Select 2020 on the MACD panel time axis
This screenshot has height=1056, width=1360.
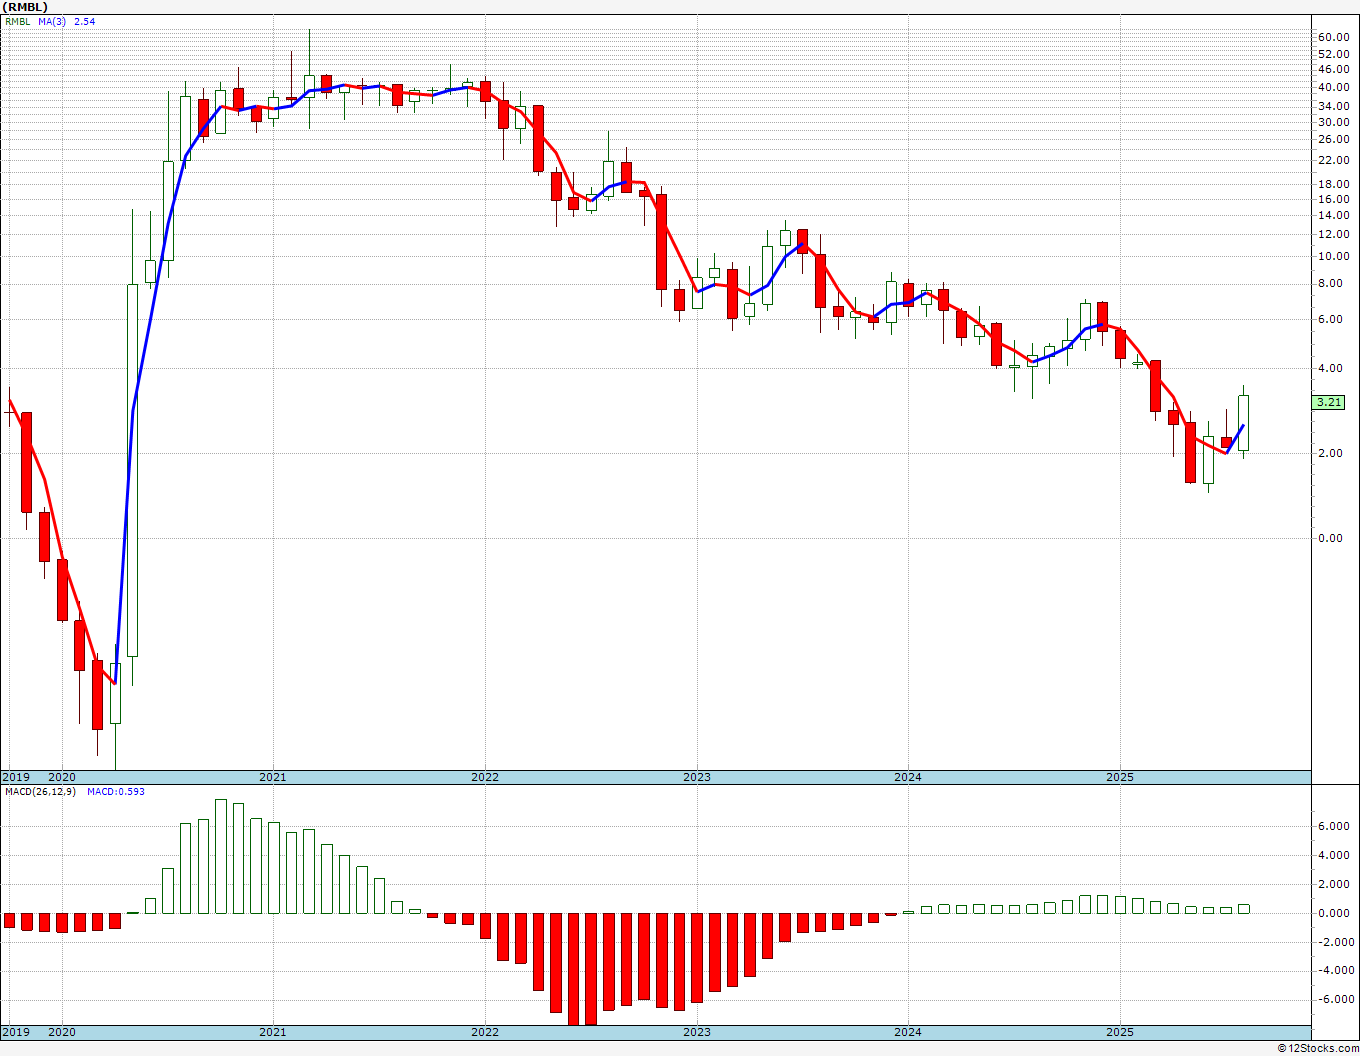tap(62, 1032)
